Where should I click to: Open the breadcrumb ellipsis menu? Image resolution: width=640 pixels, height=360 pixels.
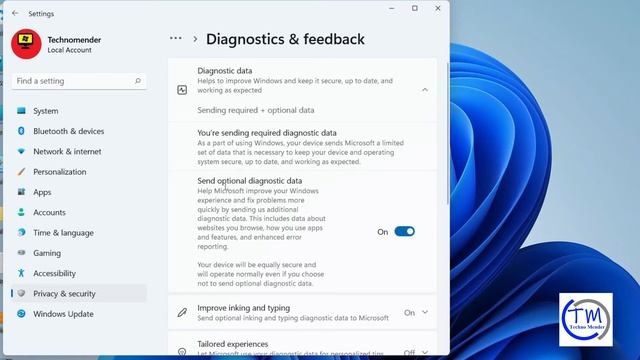pyautogui.click(x=176, y=38)
